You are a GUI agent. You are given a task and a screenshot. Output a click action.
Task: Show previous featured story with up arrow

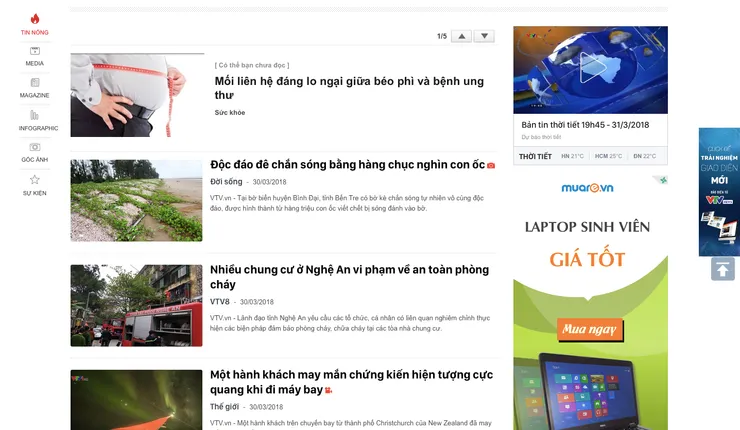(462, 36)
